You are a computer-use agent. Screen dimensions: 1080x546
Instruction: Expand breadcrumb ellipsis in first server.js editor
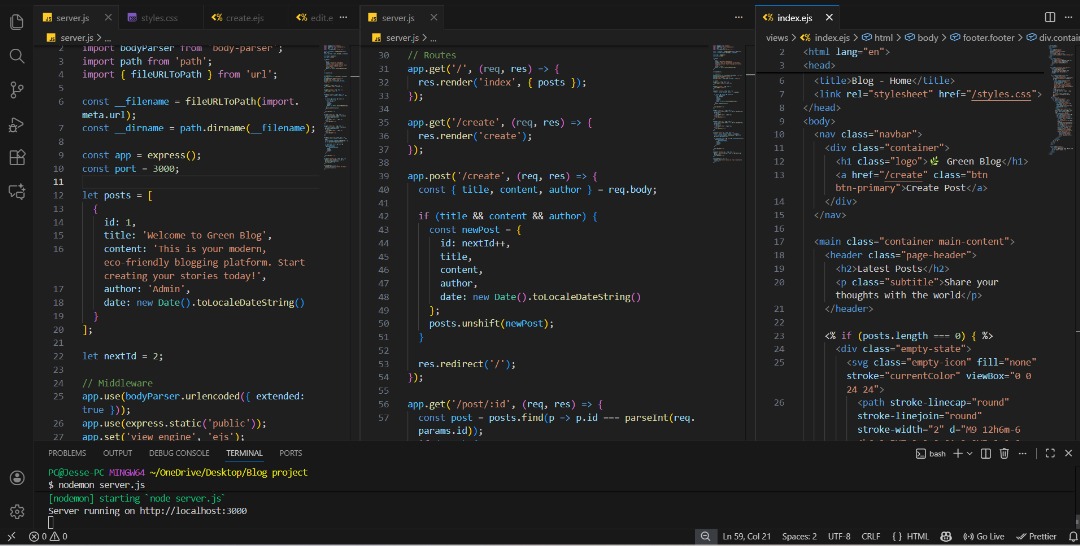tap(107, 38)
